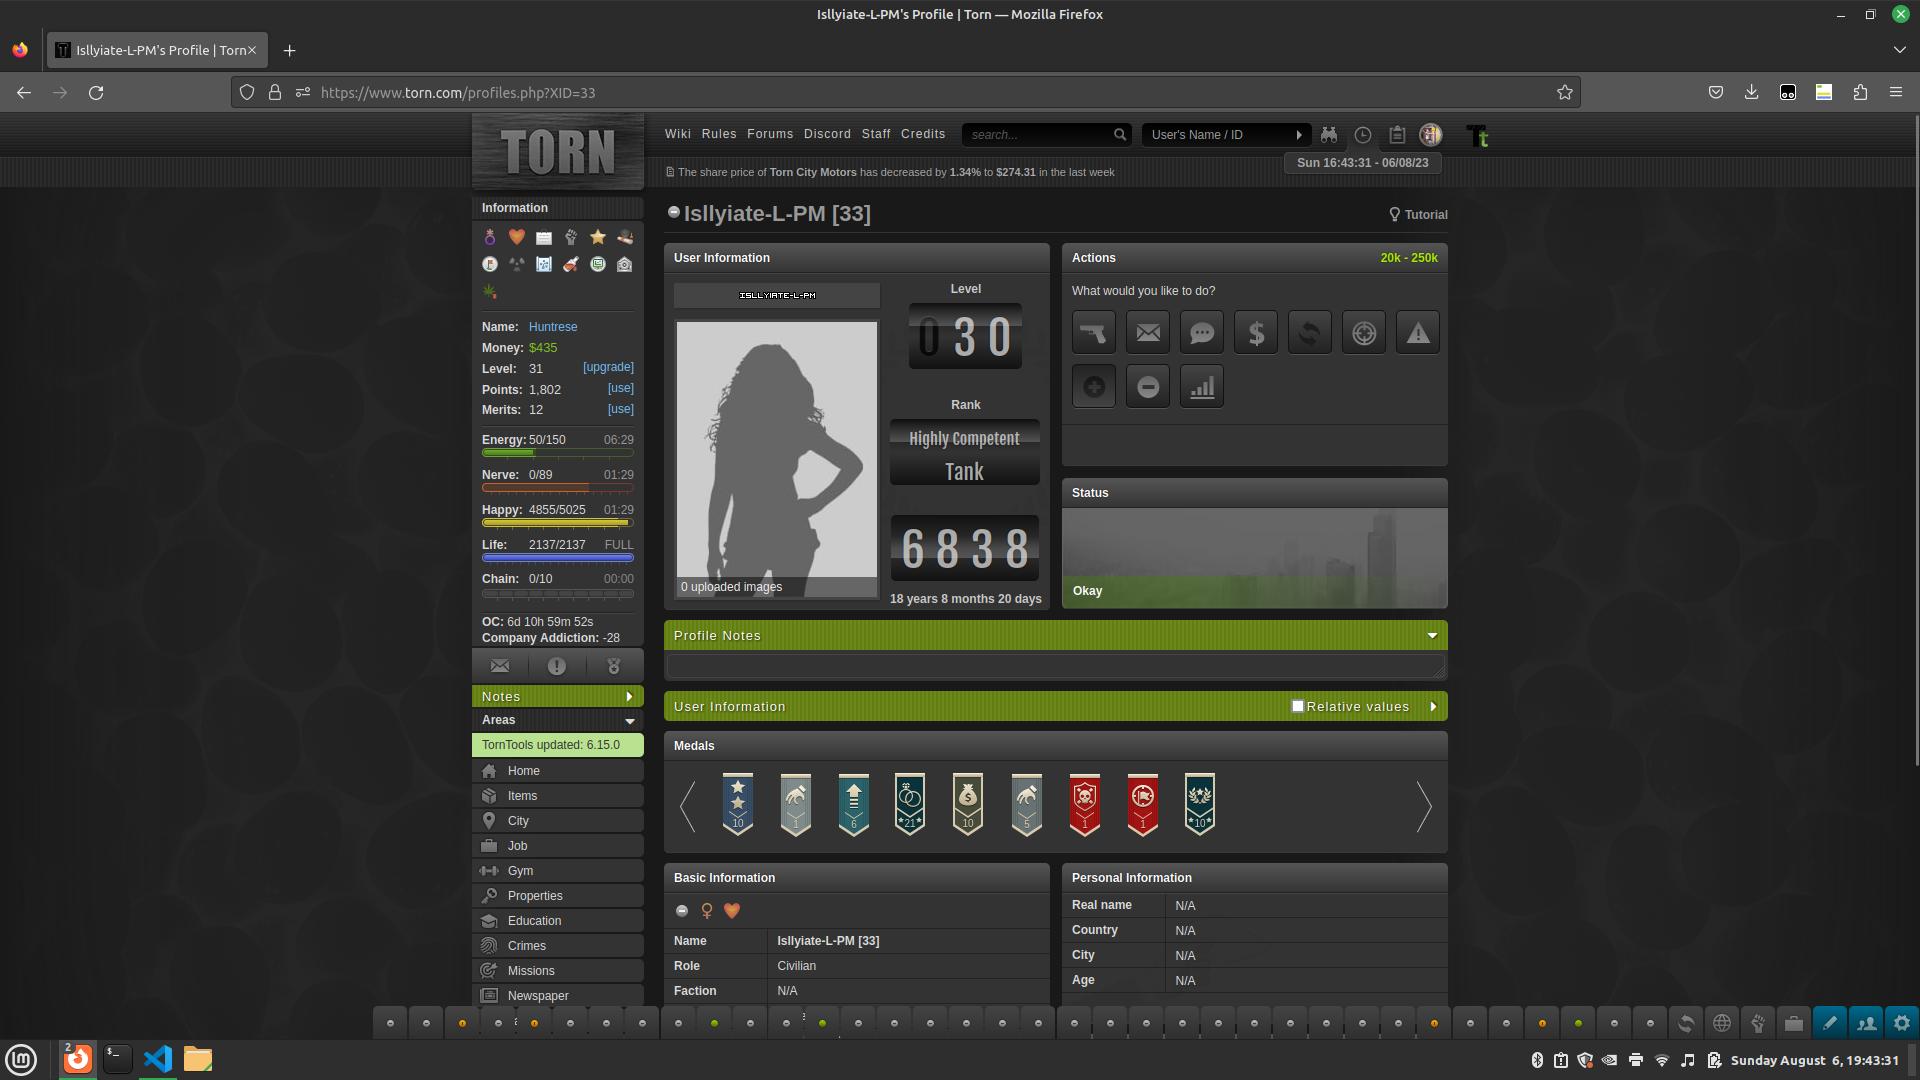
Task: Expand the User Information section
Action: click(1432, 705)
